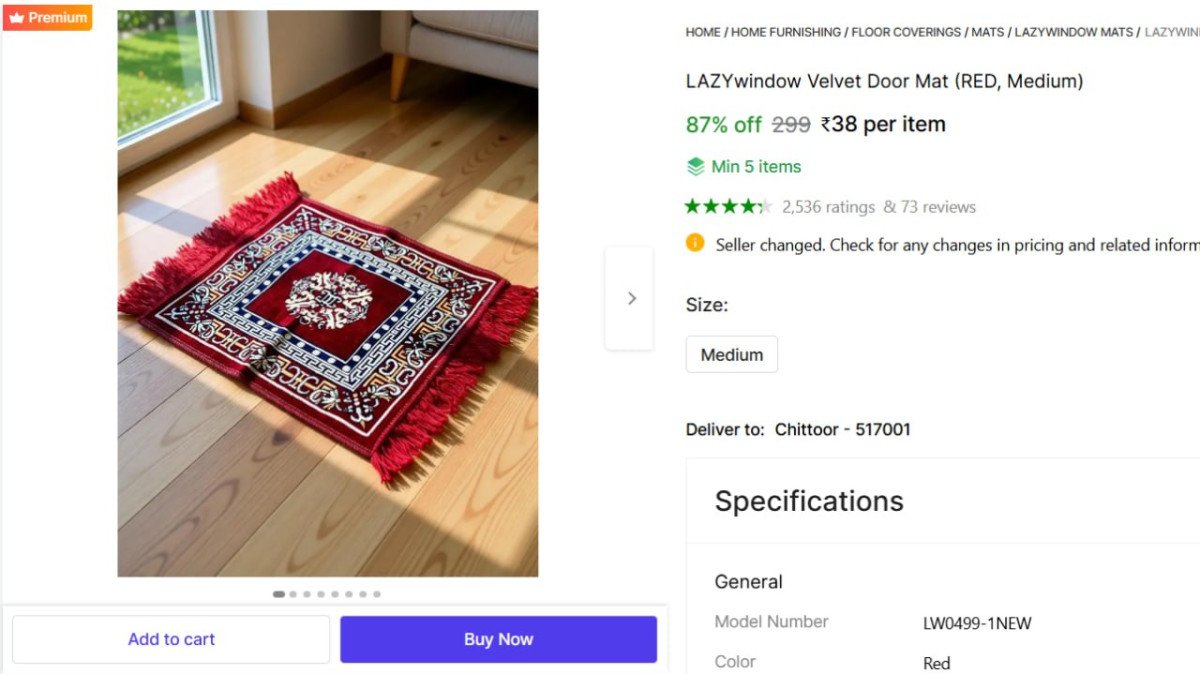Open the 2,536 ratings link
The image size is (1200, 674).
828,207
